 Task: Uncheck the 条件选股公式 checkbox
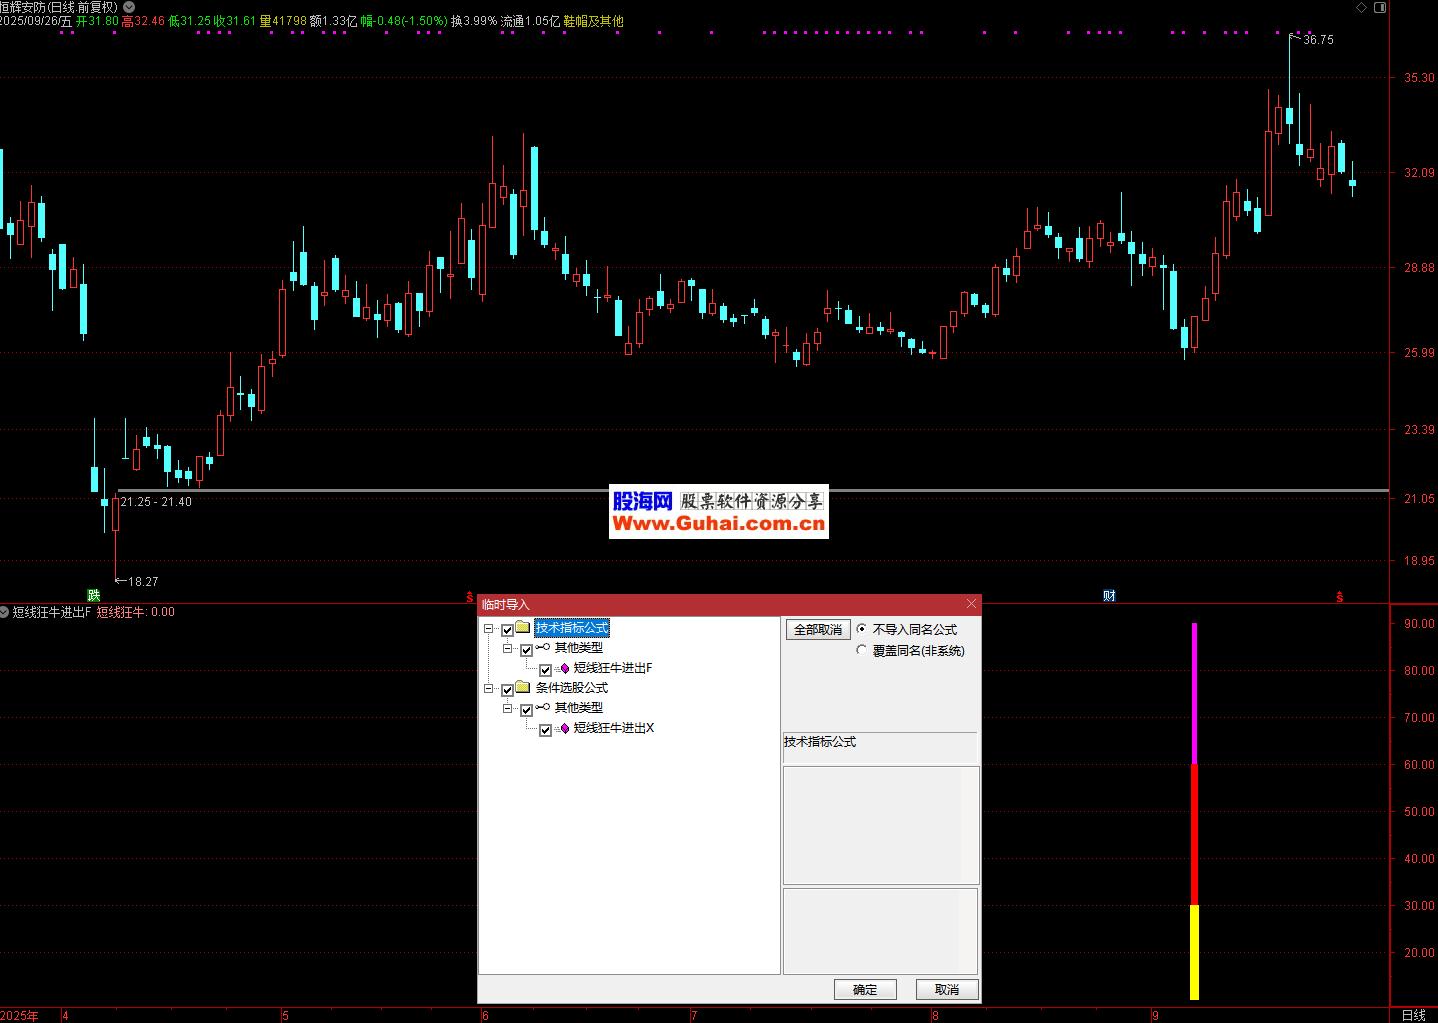tap(507, 689)
